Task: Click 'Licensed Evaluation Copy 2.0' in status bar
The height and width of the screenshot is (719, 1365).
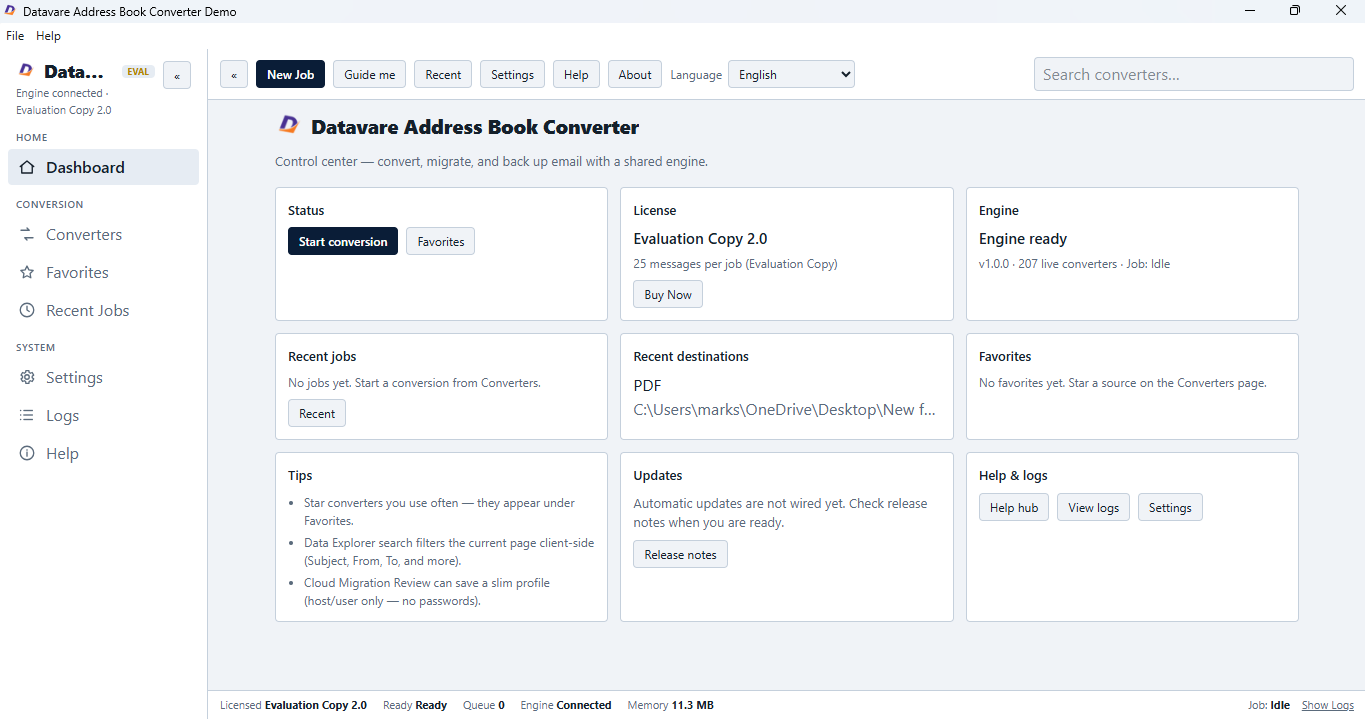Action: (293, 705)
